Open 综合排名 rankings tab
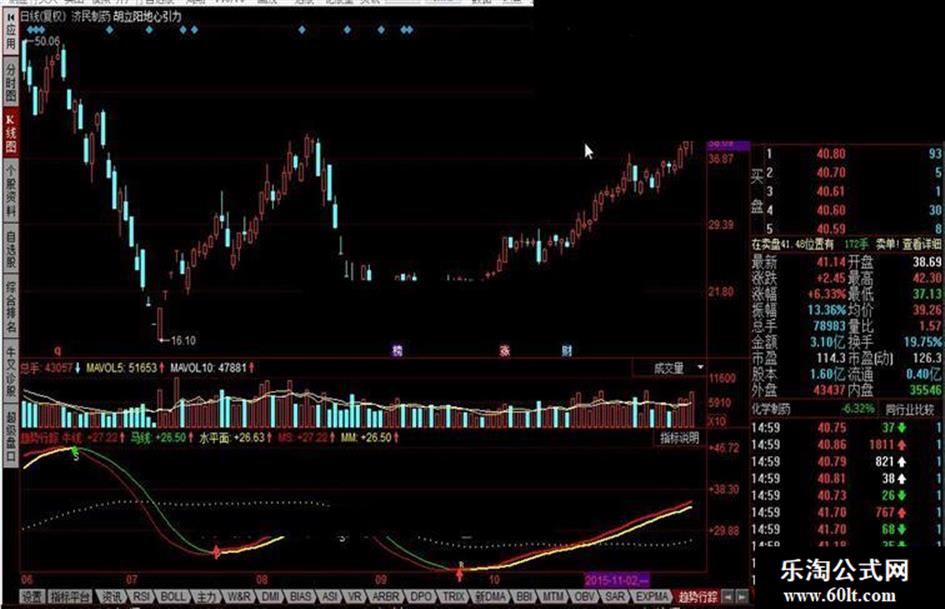Screen dimensions: 945x609 click(x=11, y=306)
